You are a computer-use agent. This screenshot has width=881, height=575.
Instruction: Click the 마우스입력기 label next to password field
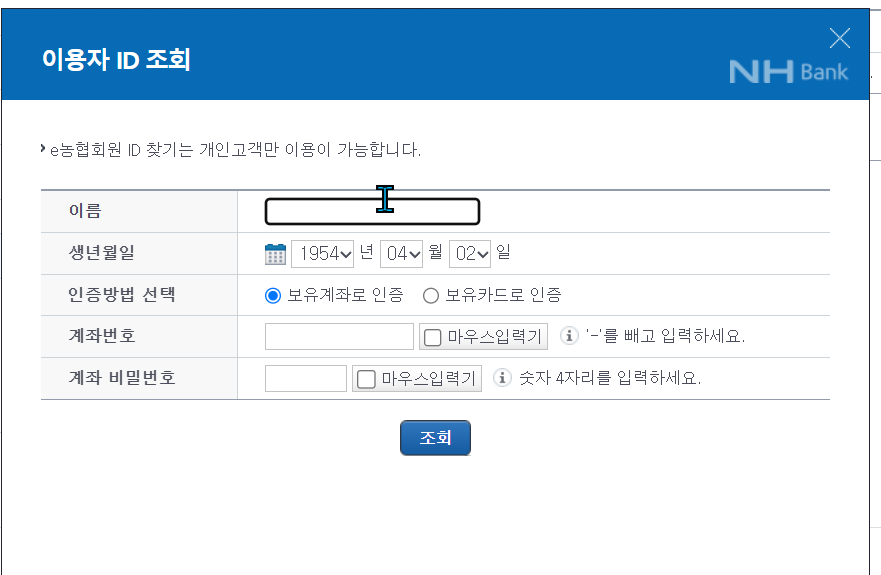click(429, 378)
